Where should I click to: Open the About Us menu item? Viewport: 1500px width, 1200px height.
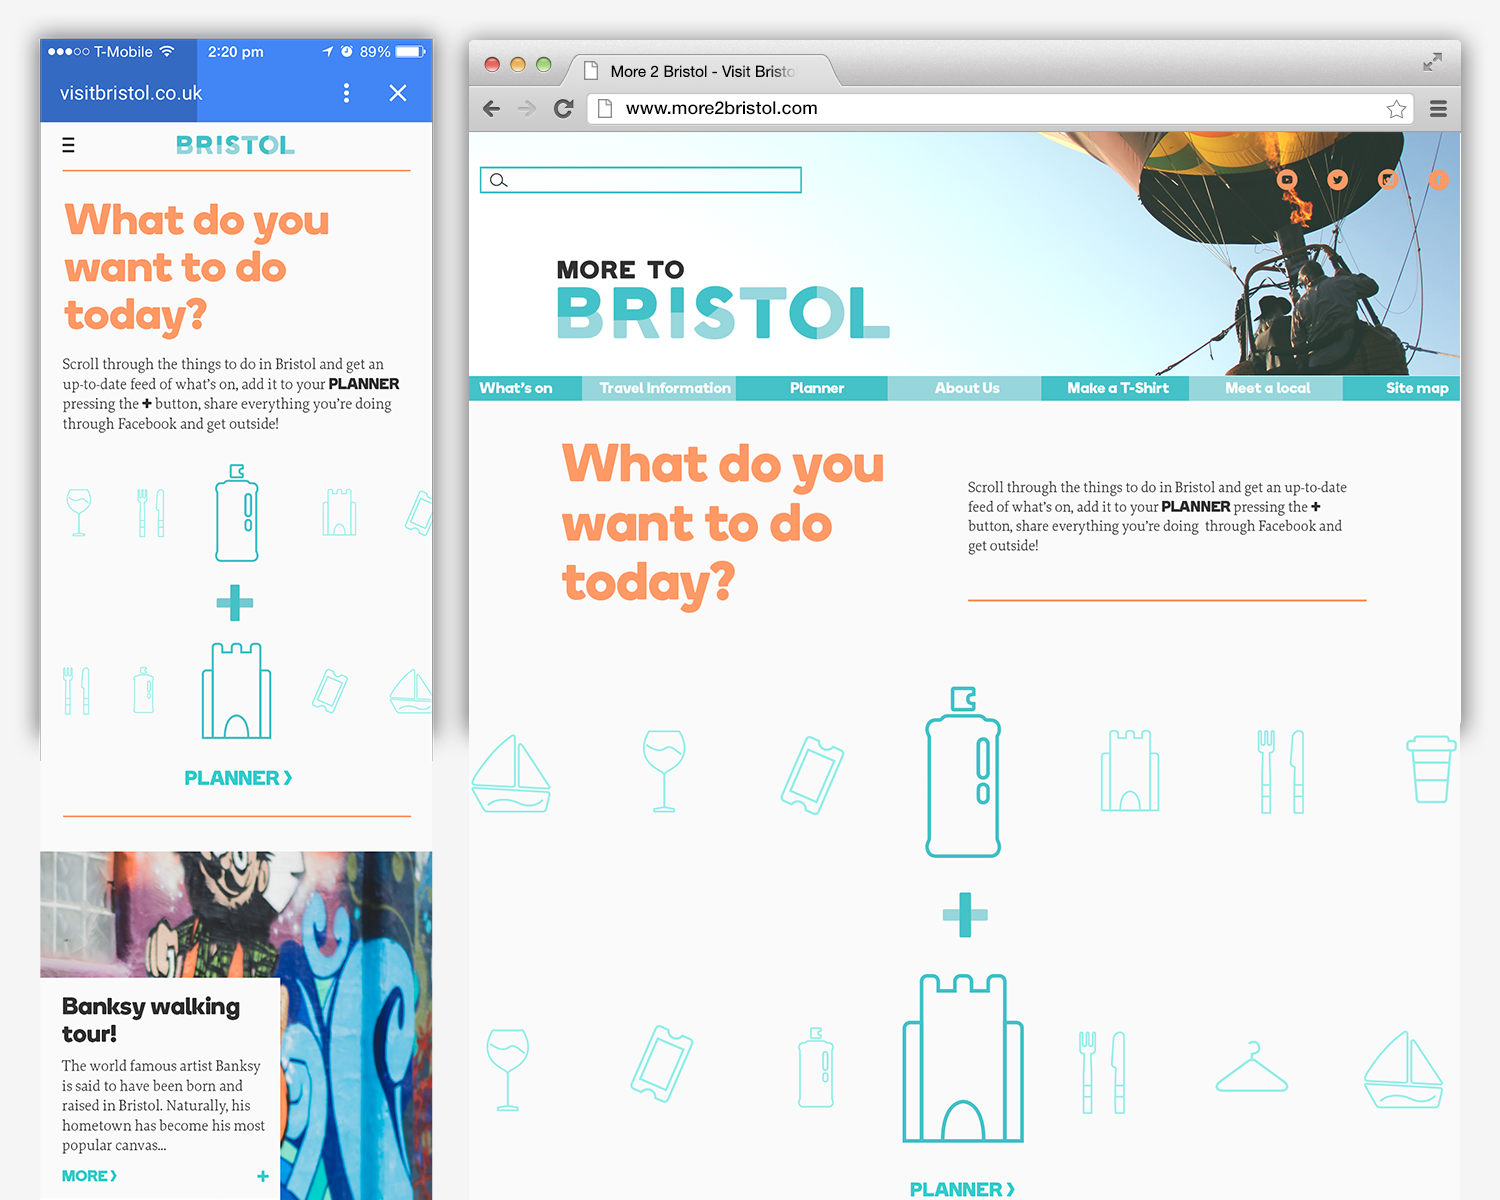click(x=966, y=388)
